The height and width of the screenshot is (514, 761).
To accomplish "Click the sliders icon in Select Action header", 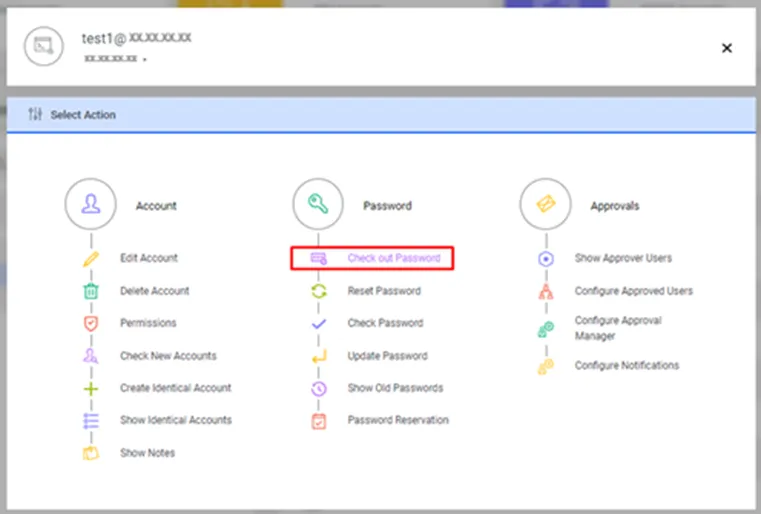I will [x=35, y=114].
